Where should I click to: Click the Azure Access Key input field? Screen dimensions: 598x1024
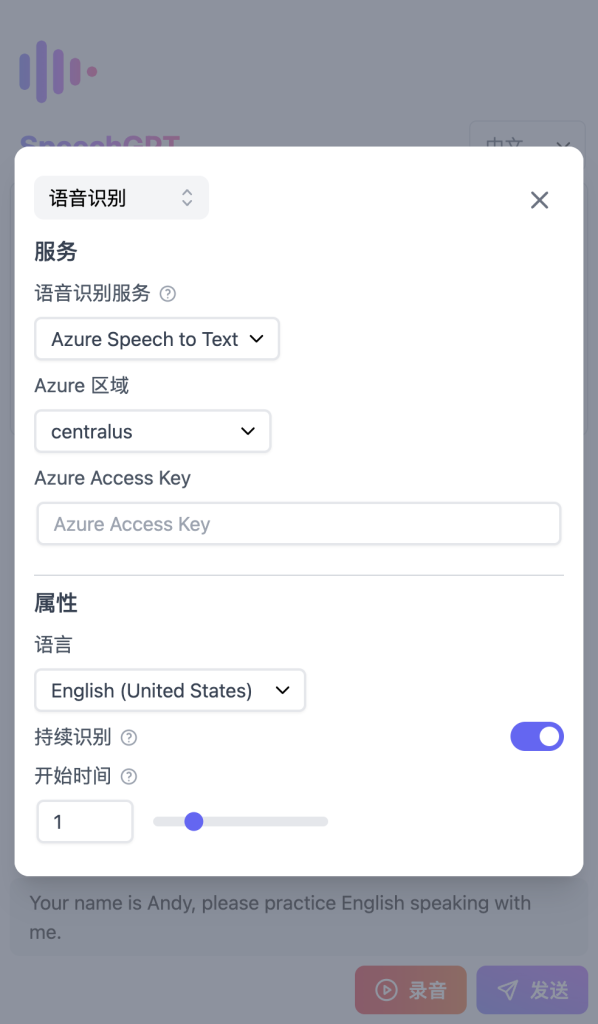tap(298, 523)
